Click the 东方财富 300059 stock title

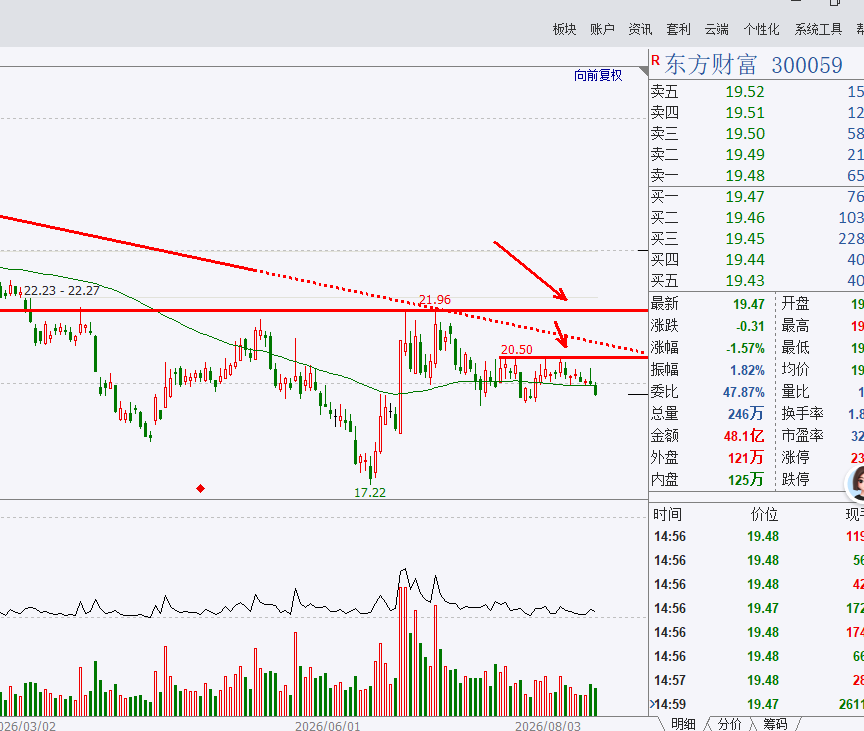click(753, 65)
